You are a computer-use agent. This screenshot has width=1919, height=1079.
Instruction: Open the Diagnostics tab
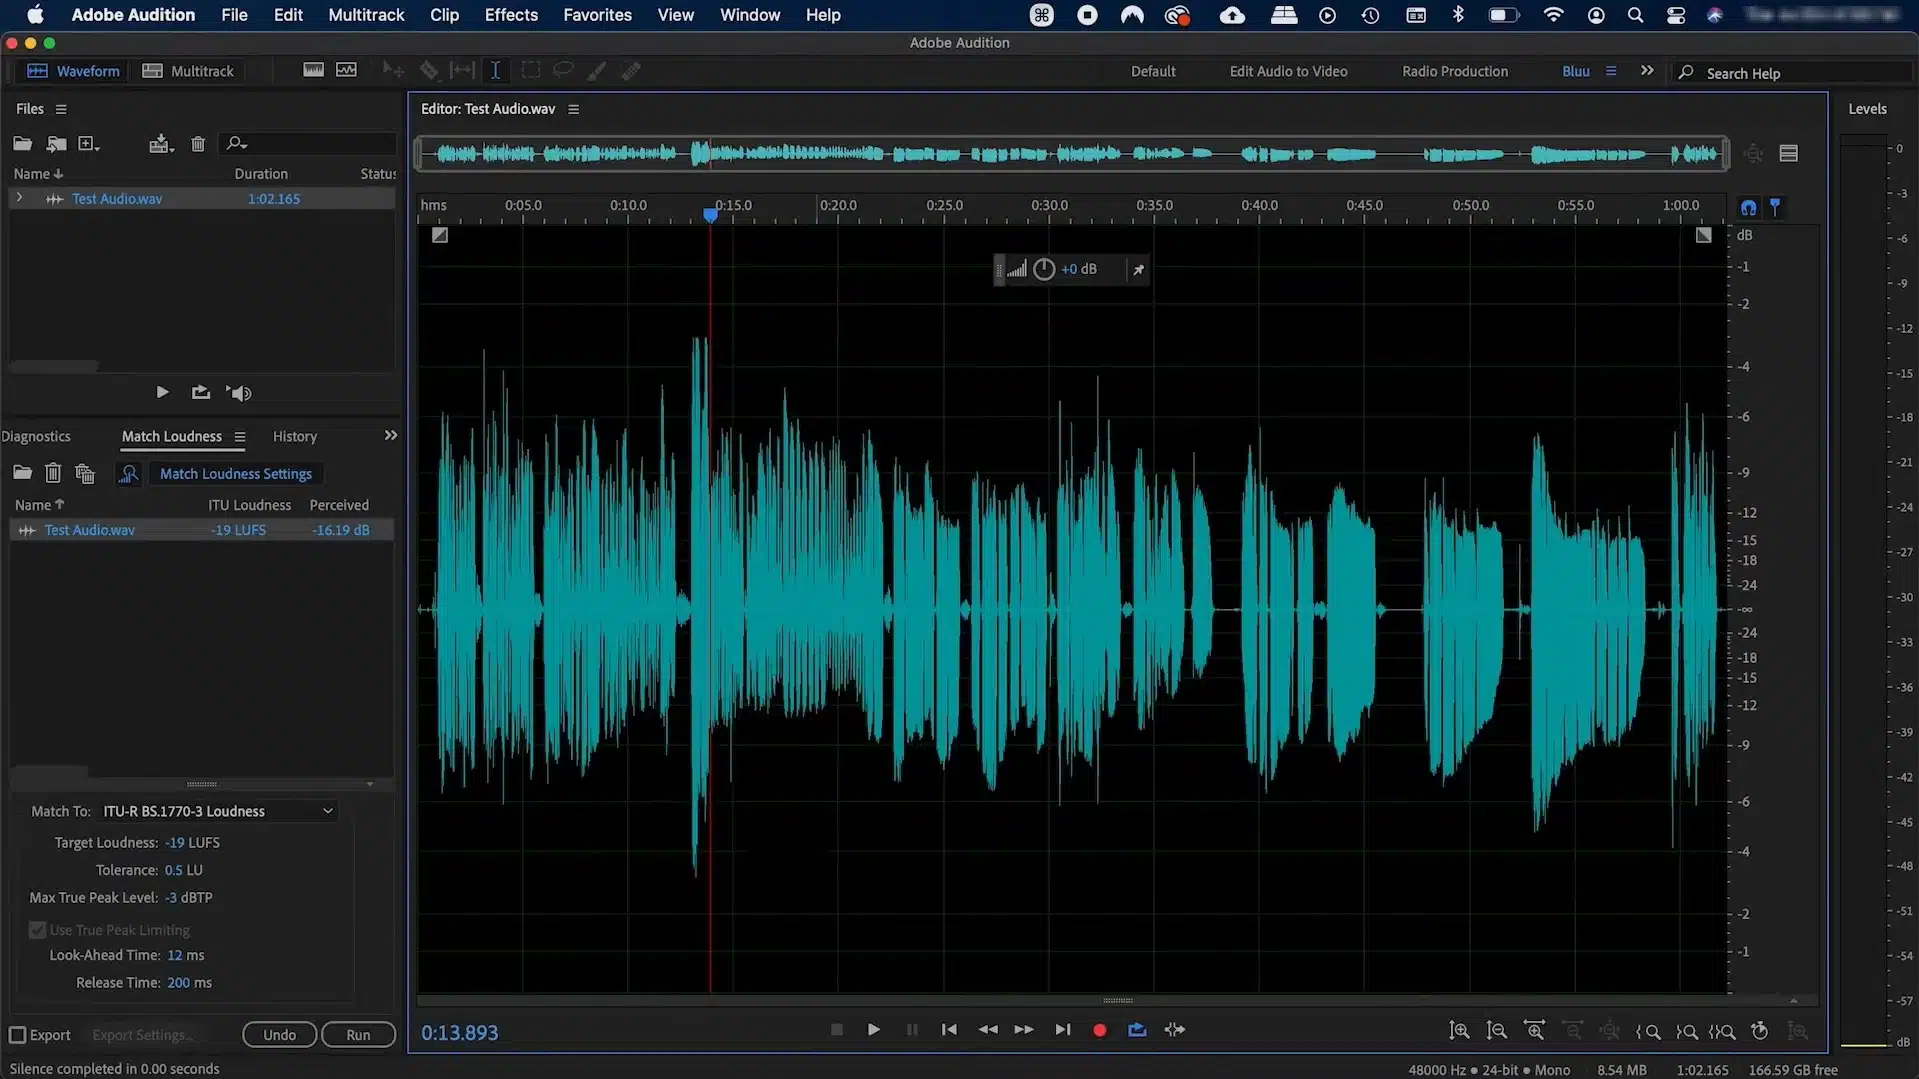[36, 436]
